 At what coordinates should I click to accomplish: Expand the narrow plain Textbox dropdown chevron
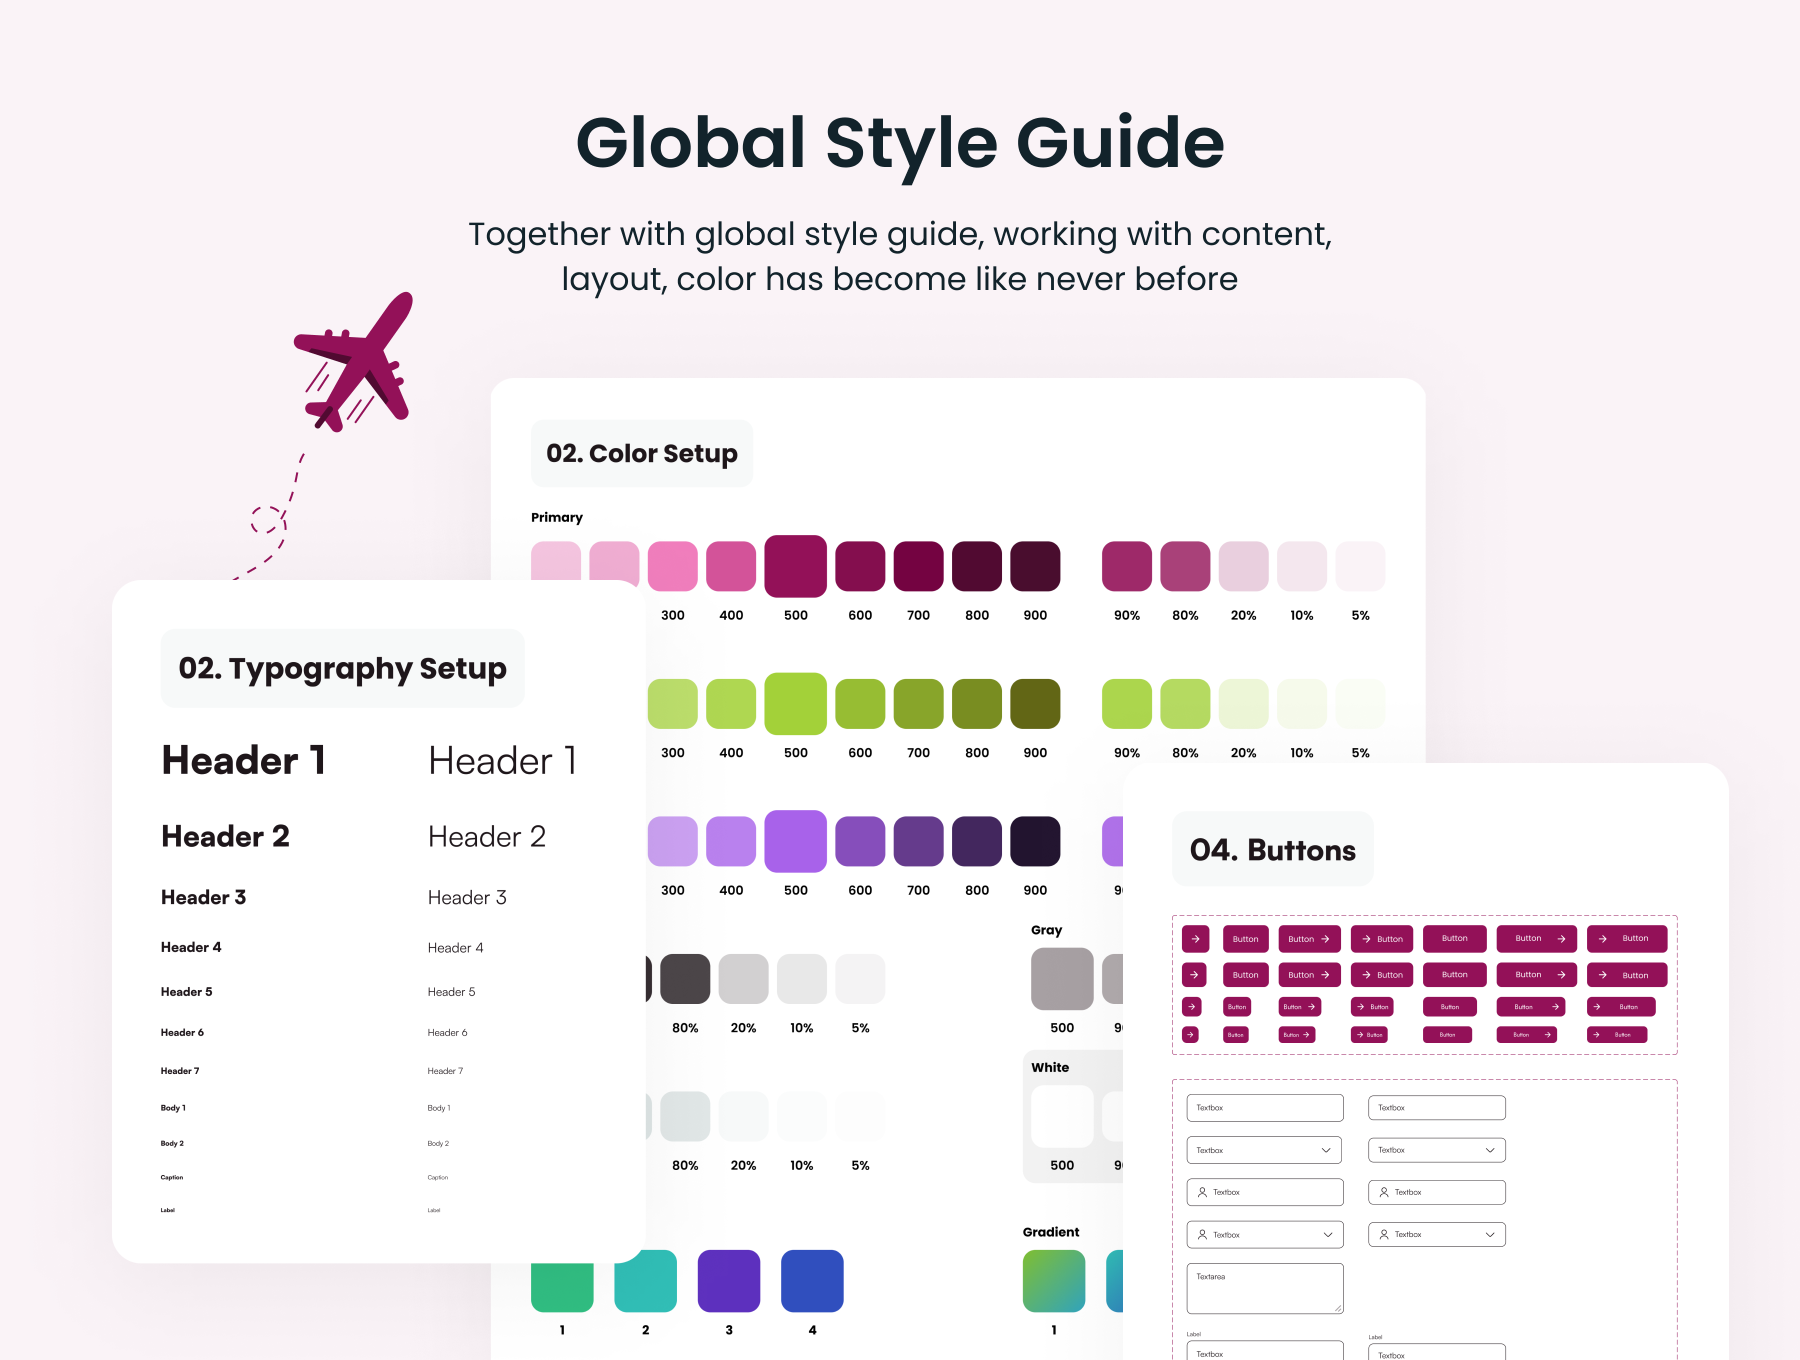coord(1490,1150)
